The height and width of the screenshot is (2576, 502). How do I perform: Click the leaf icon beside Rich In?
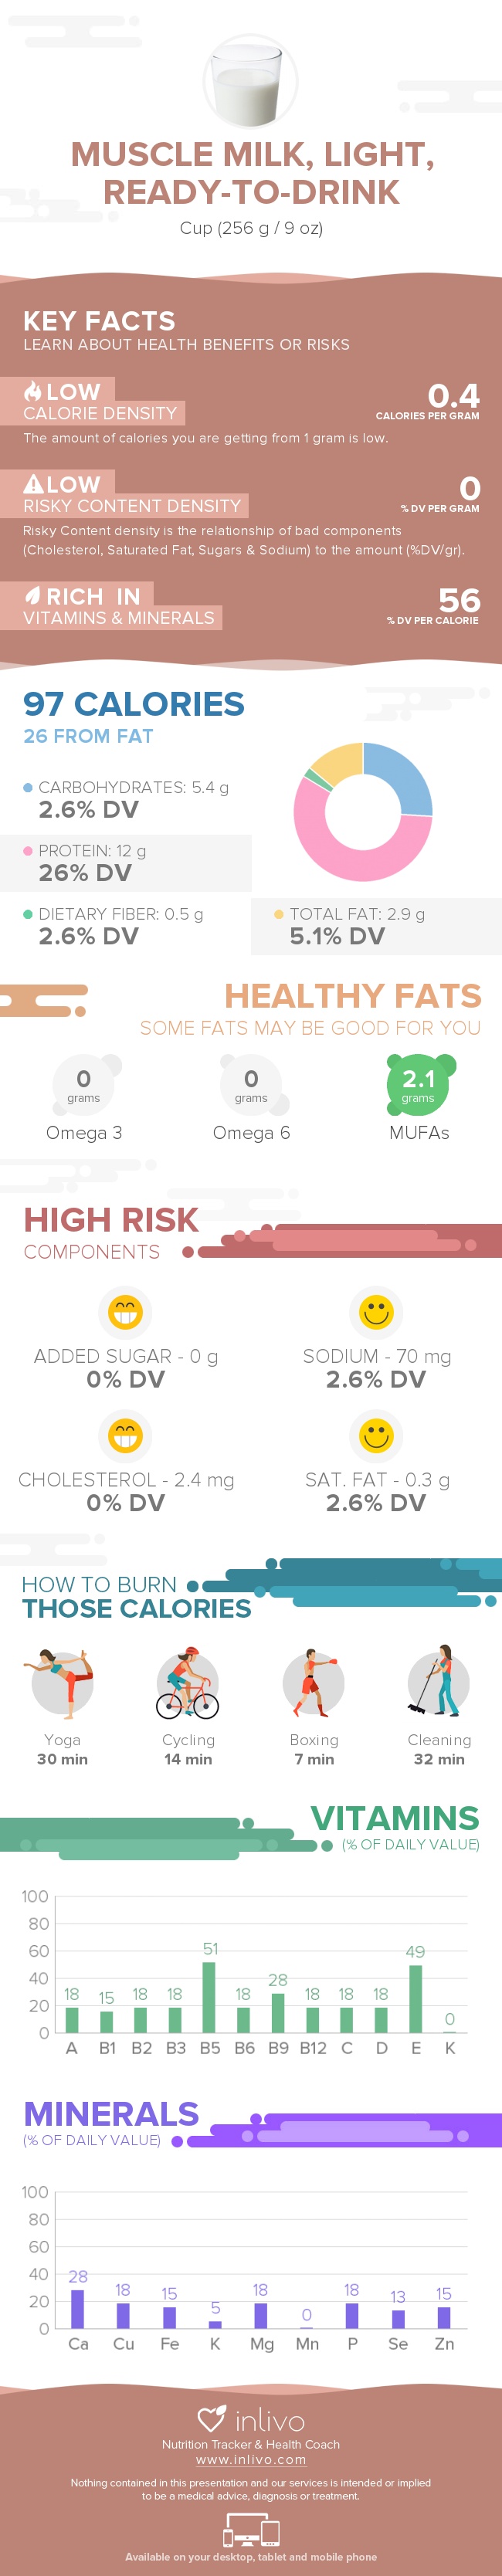pyautogui.click(x=33, y=596)
